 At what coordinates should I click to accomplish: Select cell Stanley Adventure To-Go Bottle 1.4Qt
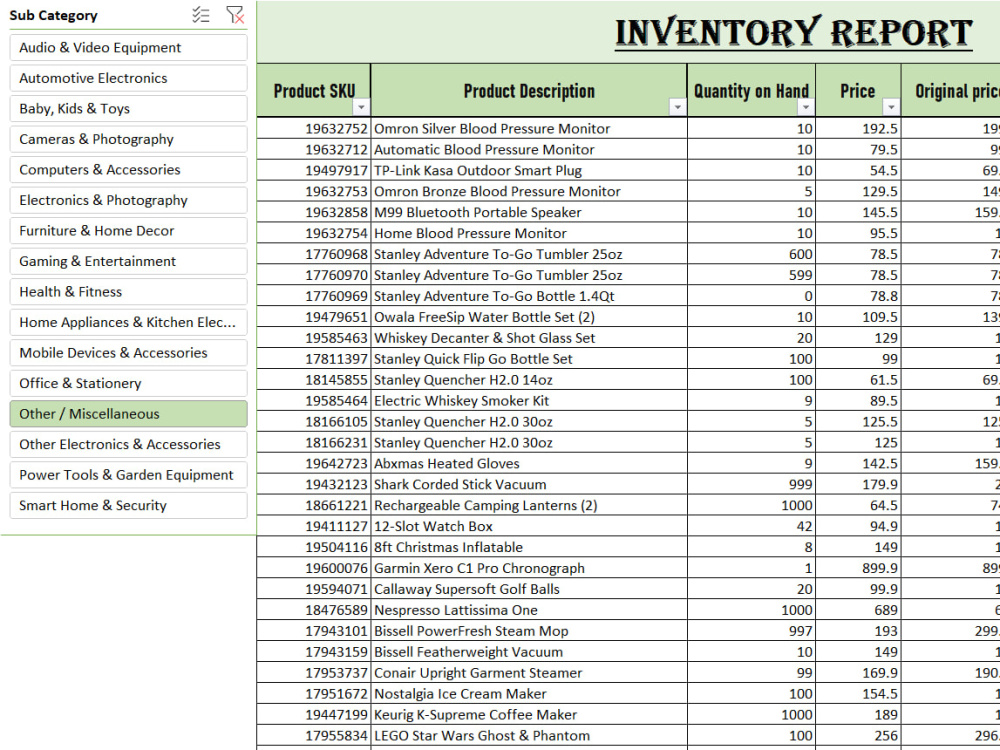point(529,297)
